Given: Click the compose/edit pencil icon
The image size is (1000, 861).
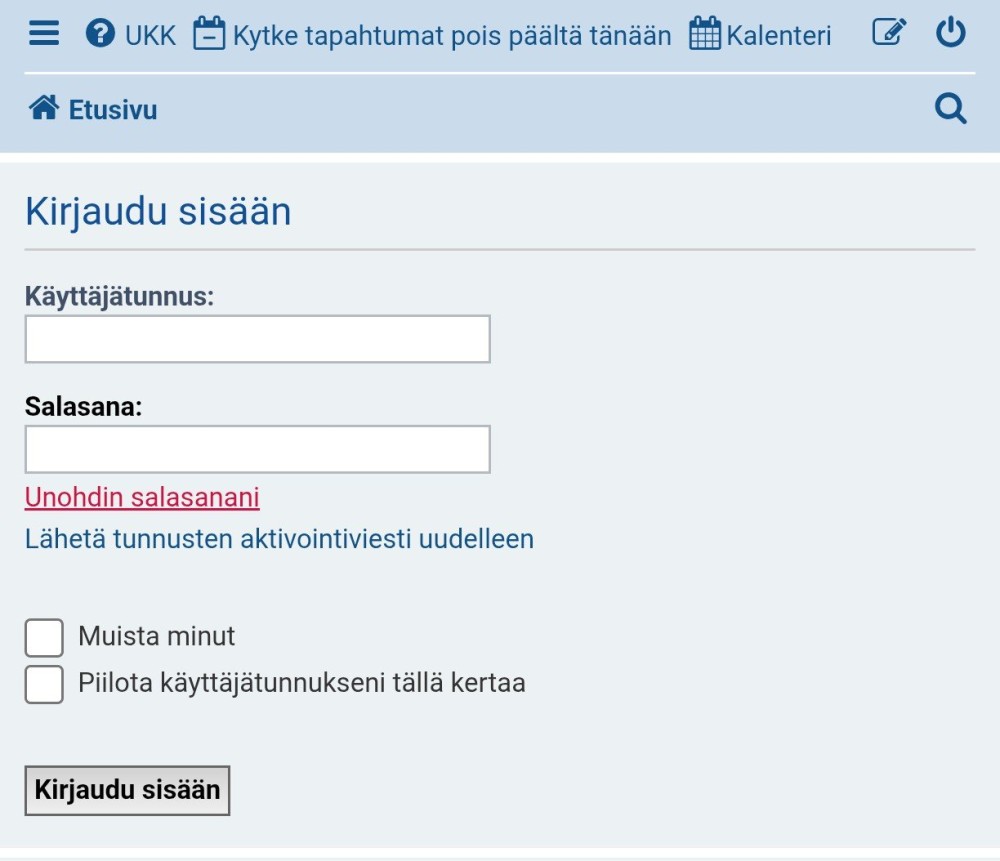Looking at the screenshot, I should pyautogui.click(x=888, y=31).
